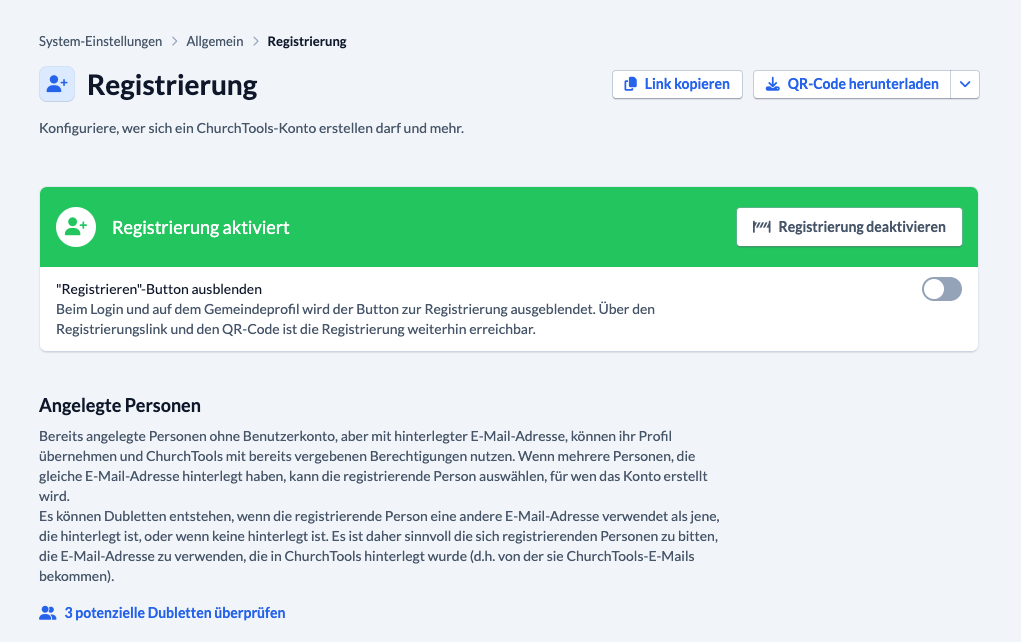Copy the registration link with Link kopieren
The width and height of the screenshot is (1021, 642).
677,84
